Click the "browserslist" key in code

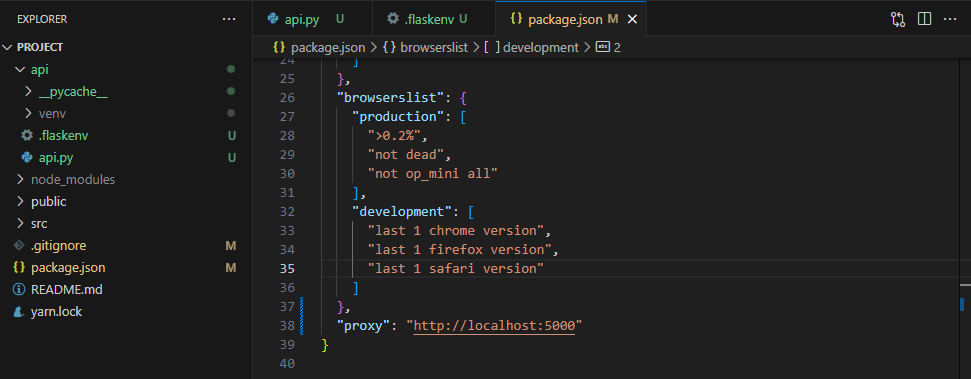point(391,97)
